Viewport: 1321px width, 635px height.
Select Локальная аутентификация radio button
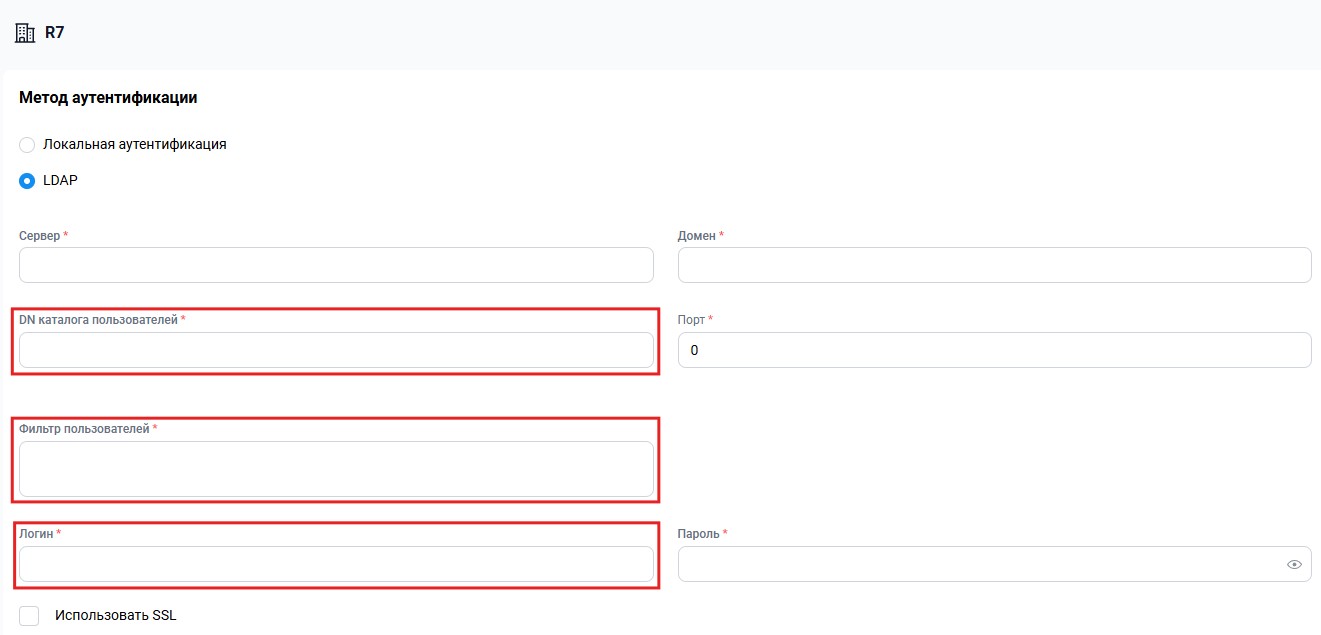[27, 145]
